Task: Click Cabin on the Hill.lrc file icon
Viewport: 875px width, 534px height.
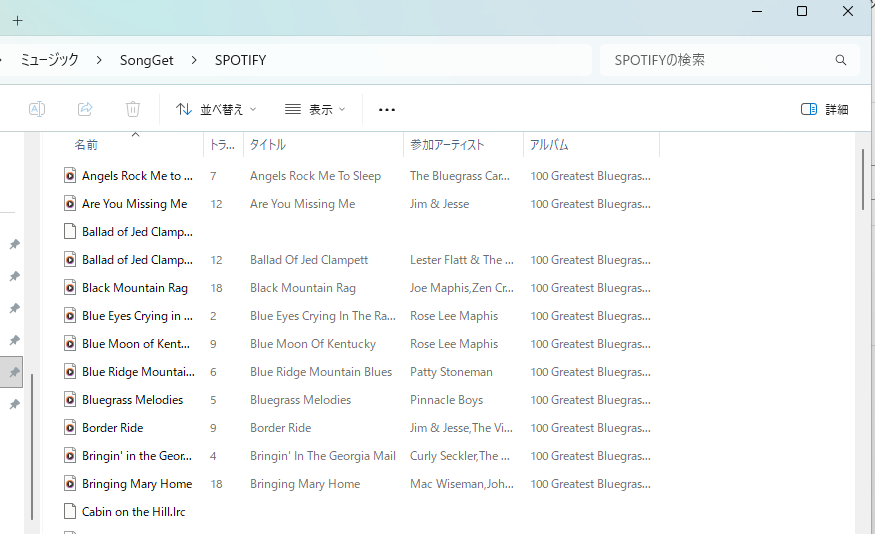Action: click(x=70, y=511)
